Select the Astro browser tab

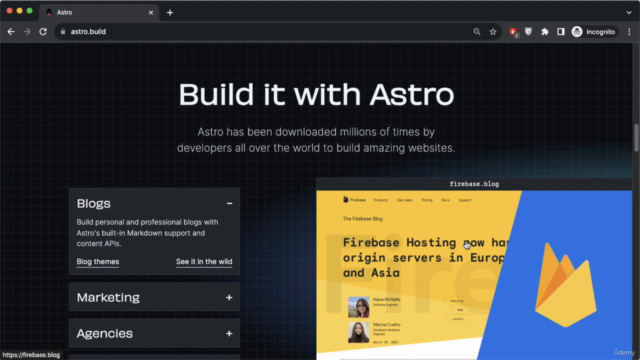[x=100, y=13]
